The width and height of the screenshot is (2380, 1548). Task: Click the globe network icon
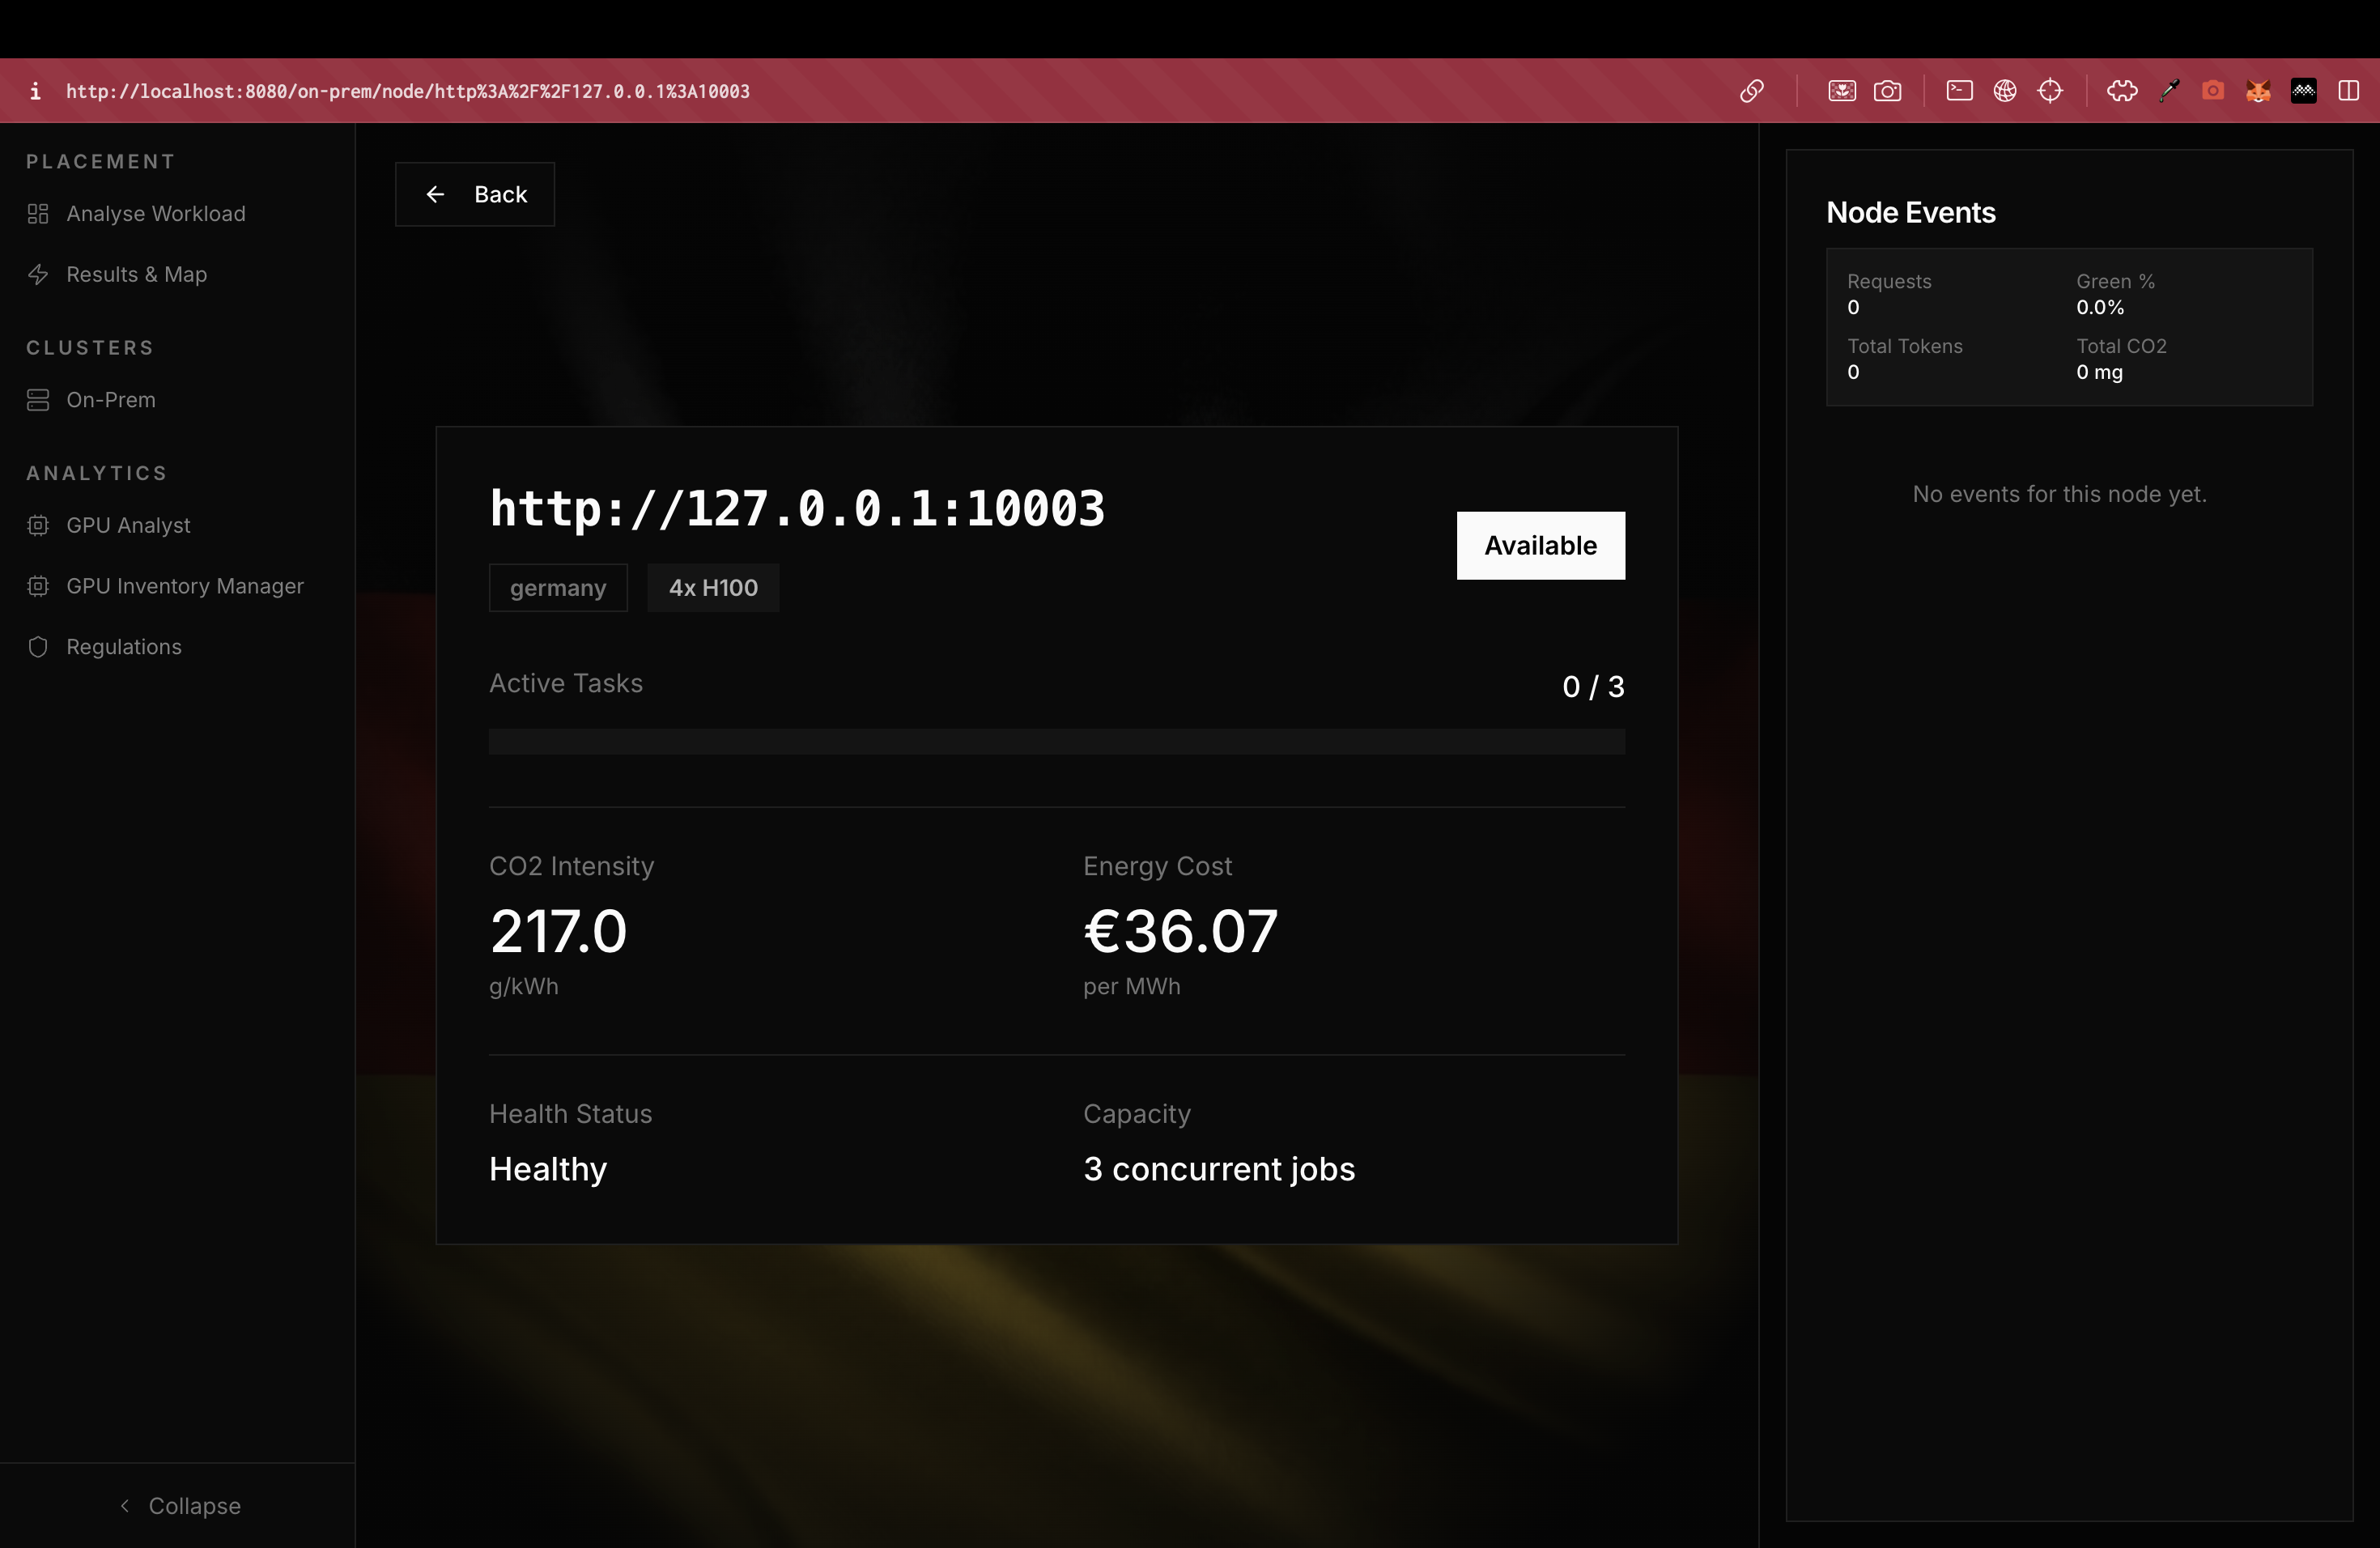[2005, 91]
